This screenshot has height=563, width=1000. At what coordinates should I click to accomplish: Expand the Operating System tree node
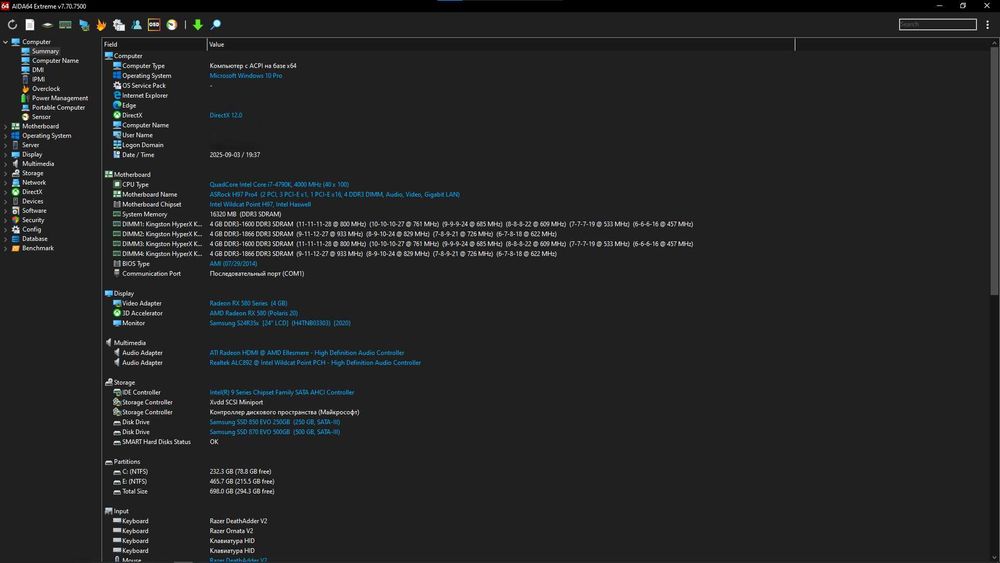coord(6,136)
